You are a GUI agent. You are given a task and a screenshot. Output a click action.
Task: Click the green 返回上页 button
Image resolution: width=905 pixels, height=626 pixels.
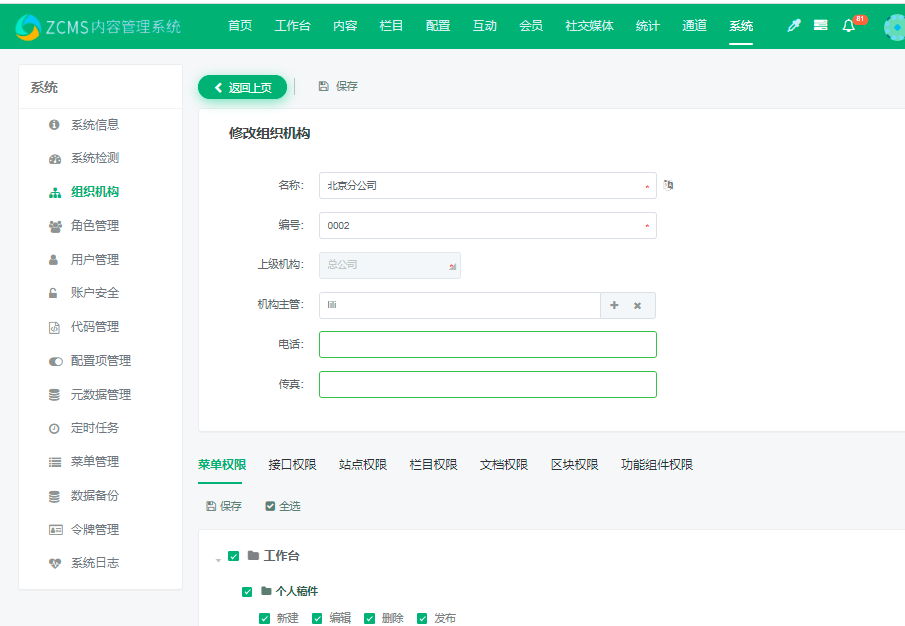[242, 87]
